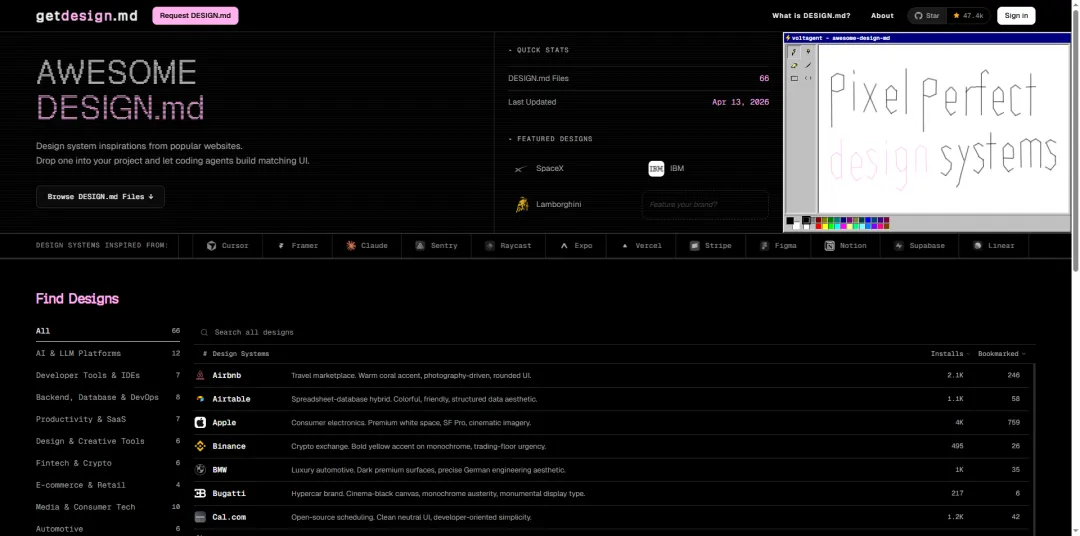Click the SpaceX featured logo icon
Screen dimensions: 1080x536
522,169
